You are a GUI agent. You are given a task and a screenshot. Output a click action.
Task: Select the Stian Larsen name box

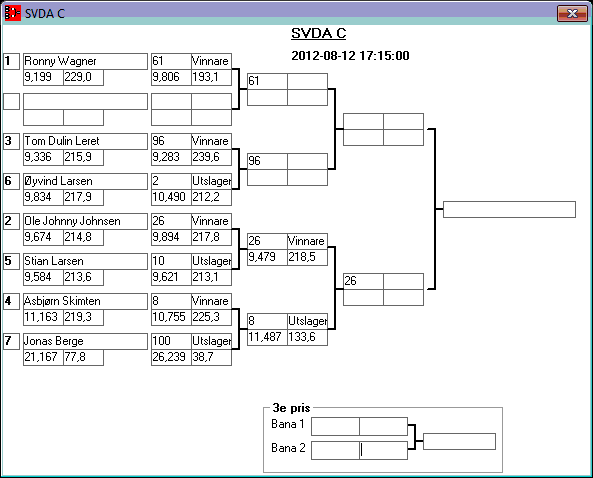click(85, 261)
